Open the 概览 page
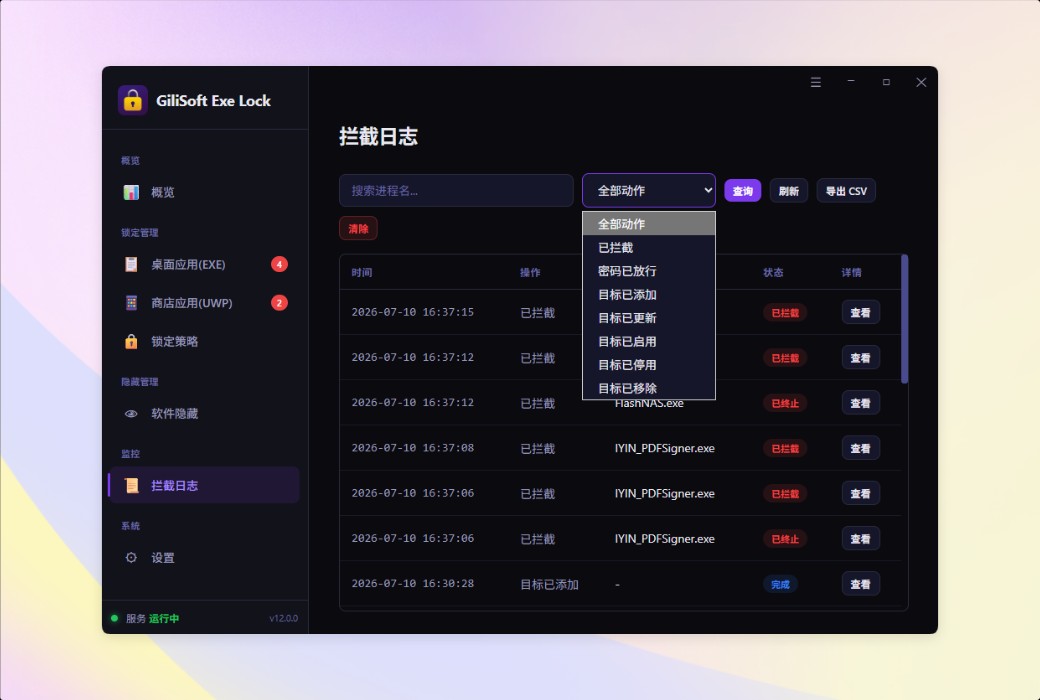This screenshot has height=700, width=1040. pos(204,192)
